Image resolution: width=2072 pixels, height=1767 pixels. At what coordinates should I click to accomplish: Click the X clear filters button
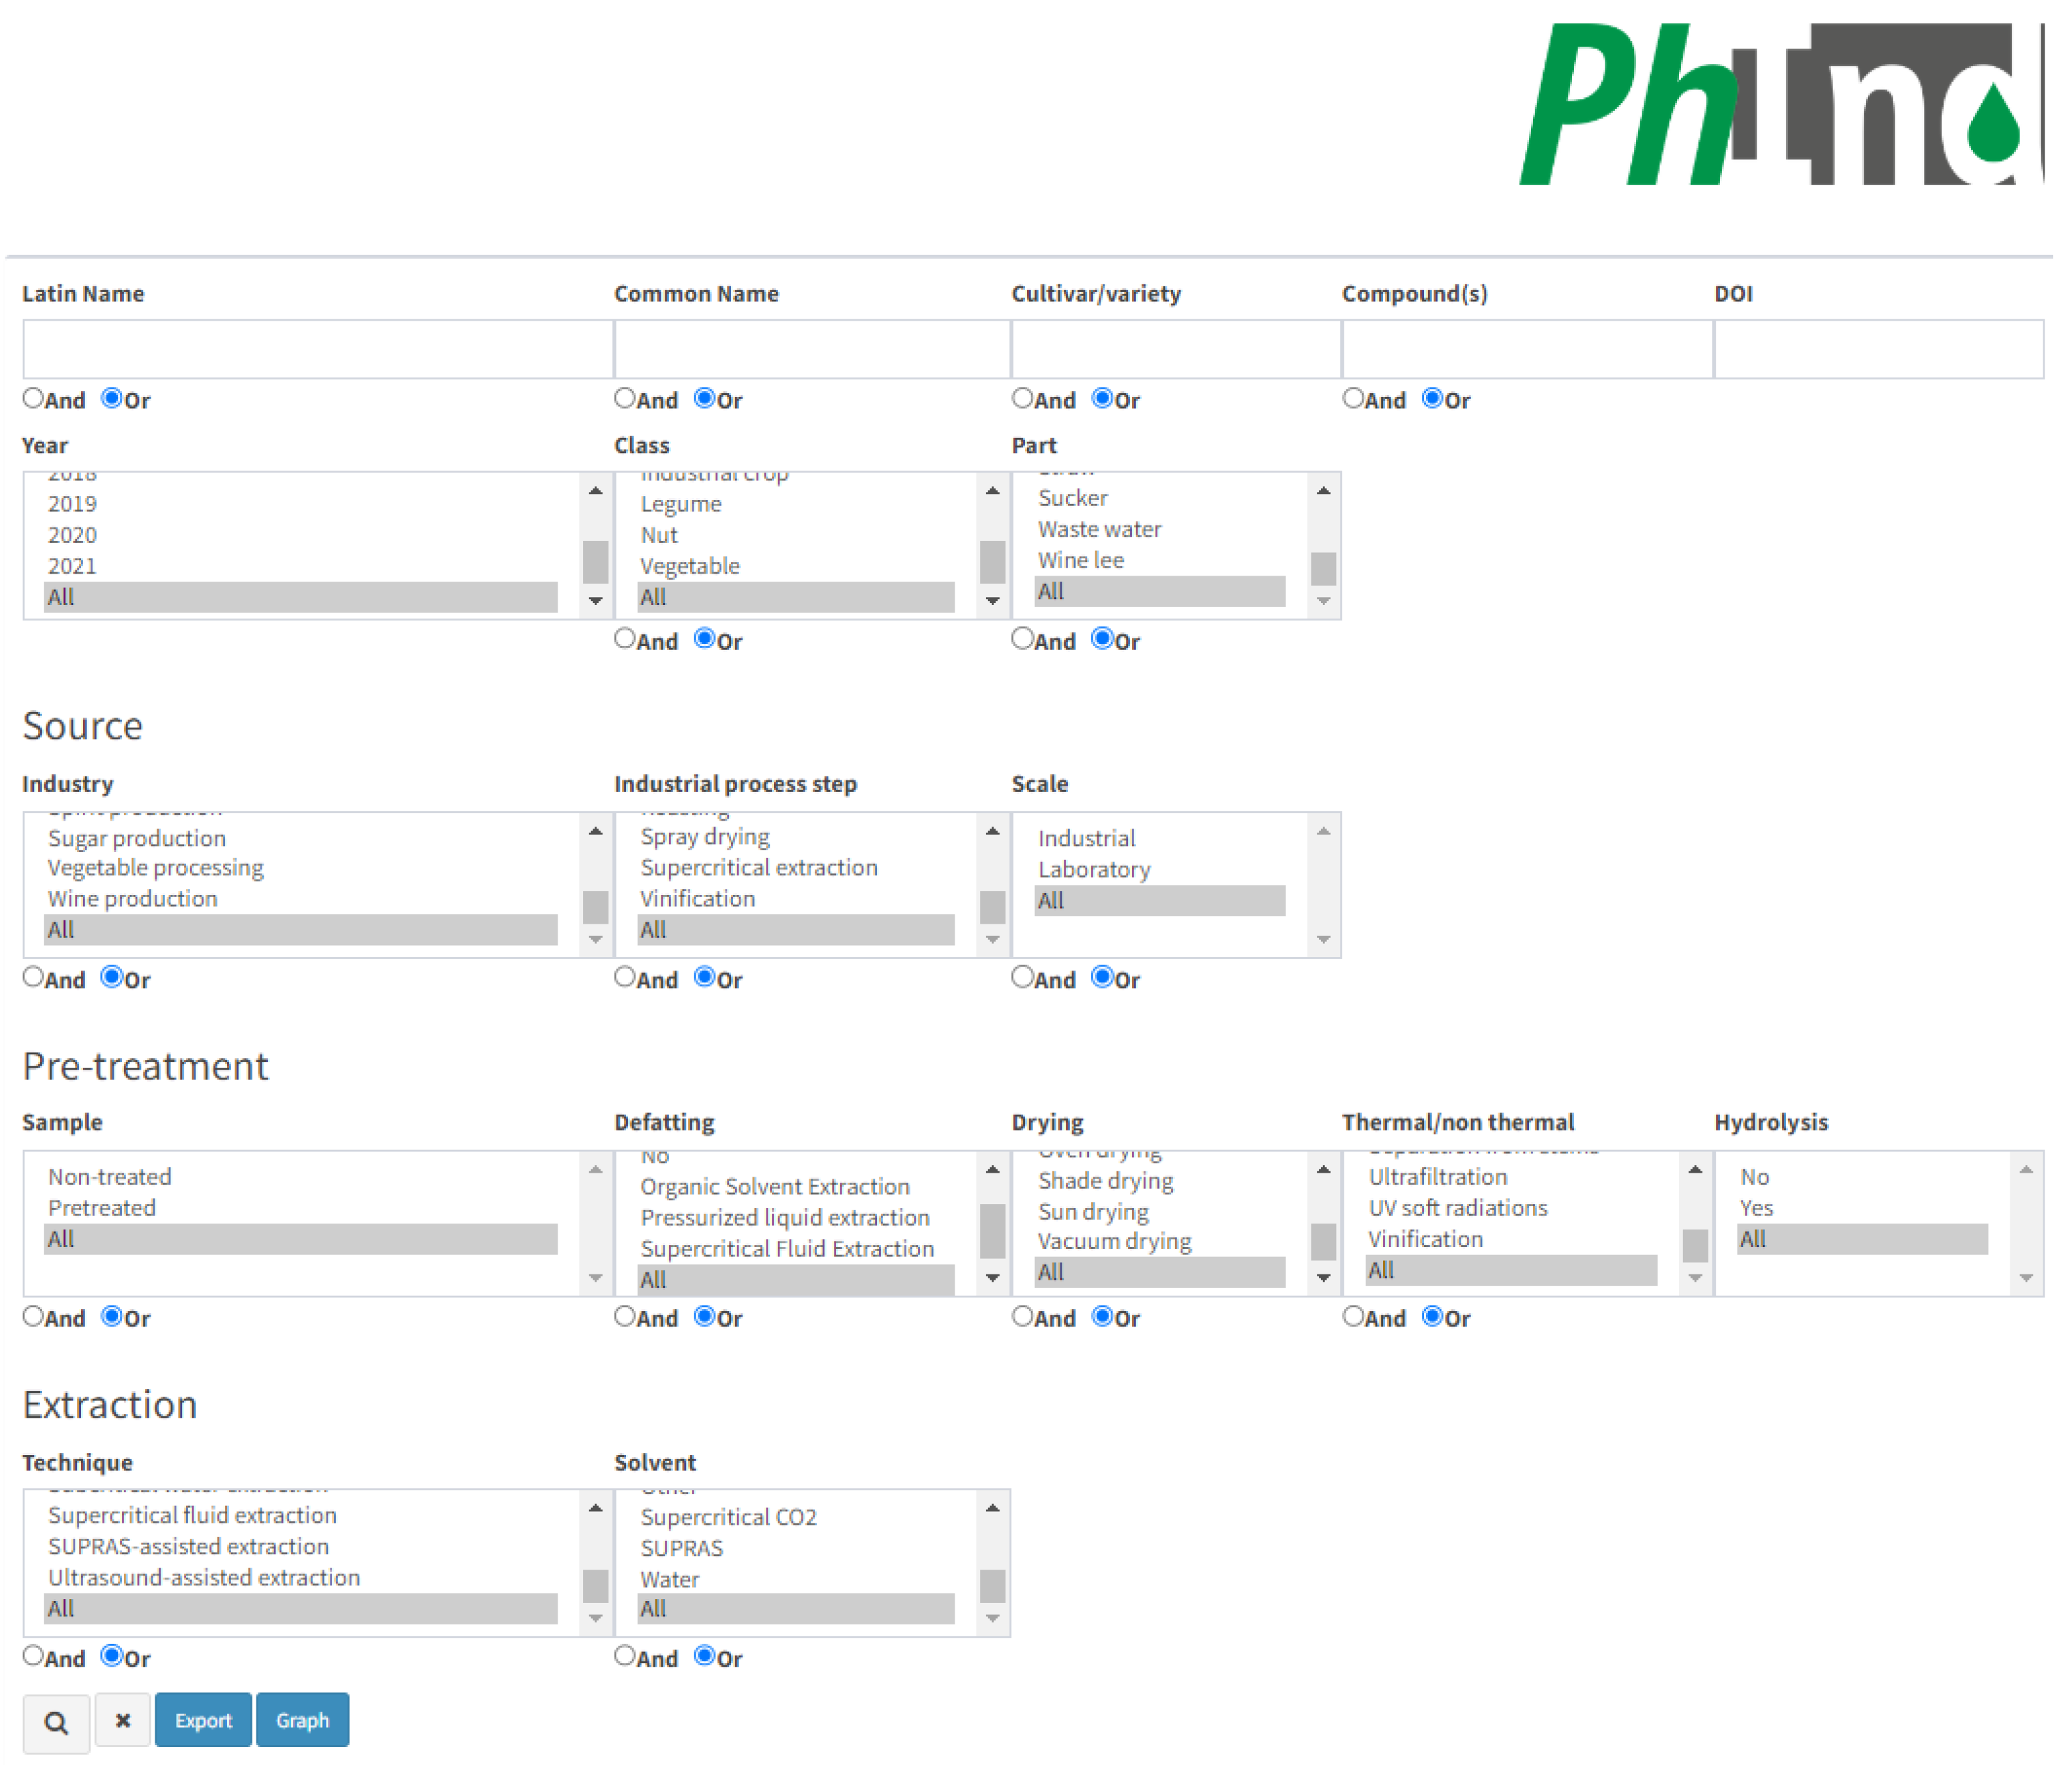[123, 1720]
